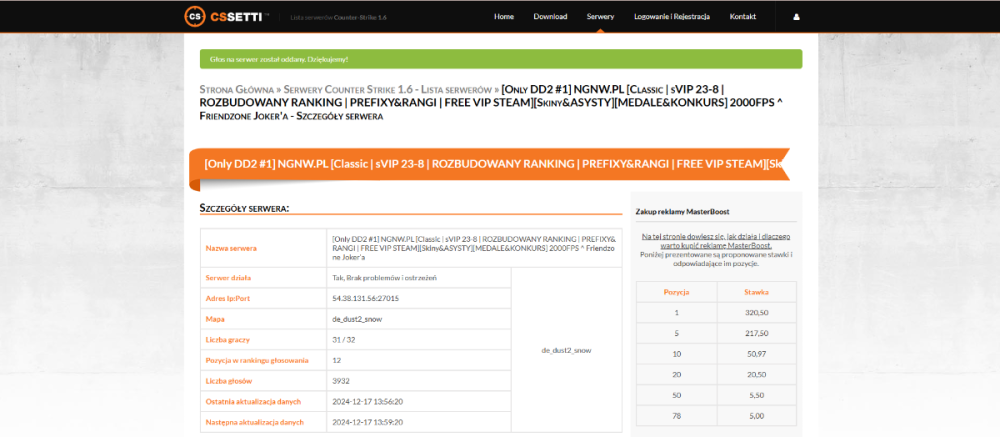Click the Szczegóły serwera heading
Viewport: 1000px width, 437px height.
(245, 208)
